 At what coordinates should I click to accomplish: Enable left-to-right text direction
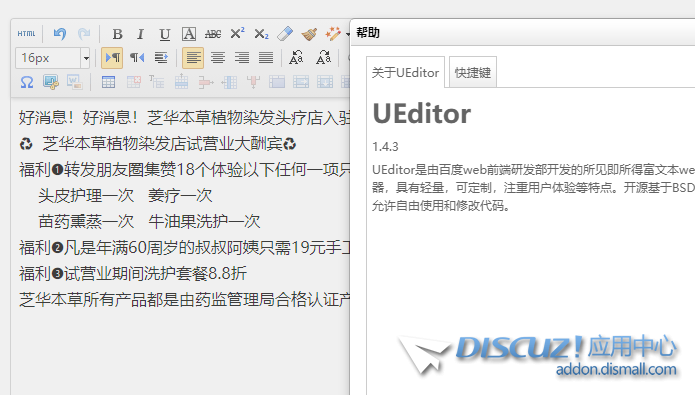coord(112,58)
